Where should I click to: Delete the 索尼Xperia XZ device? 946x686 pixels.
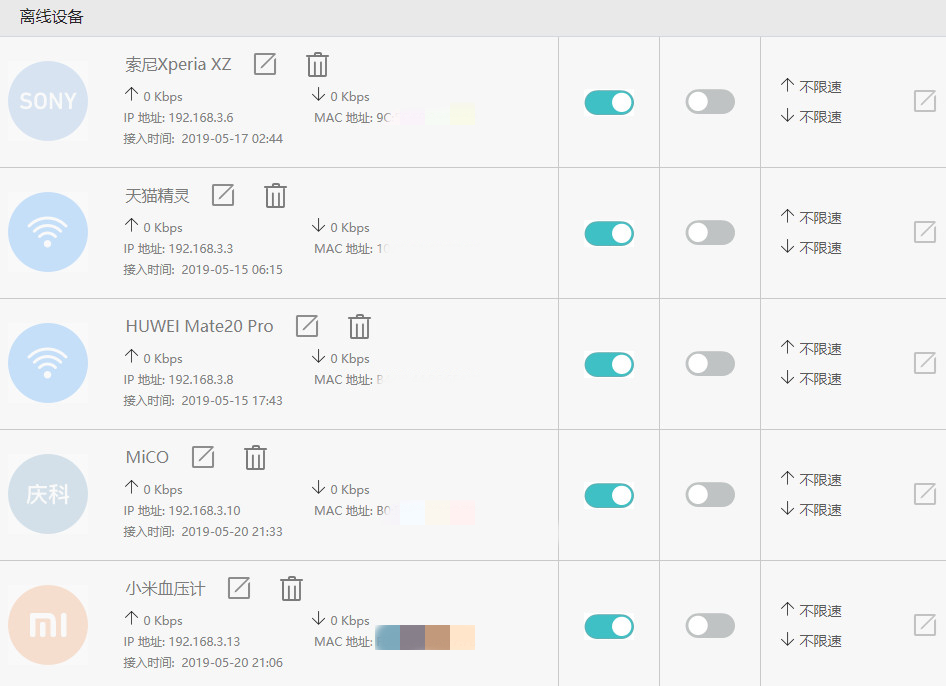(317, 65)
